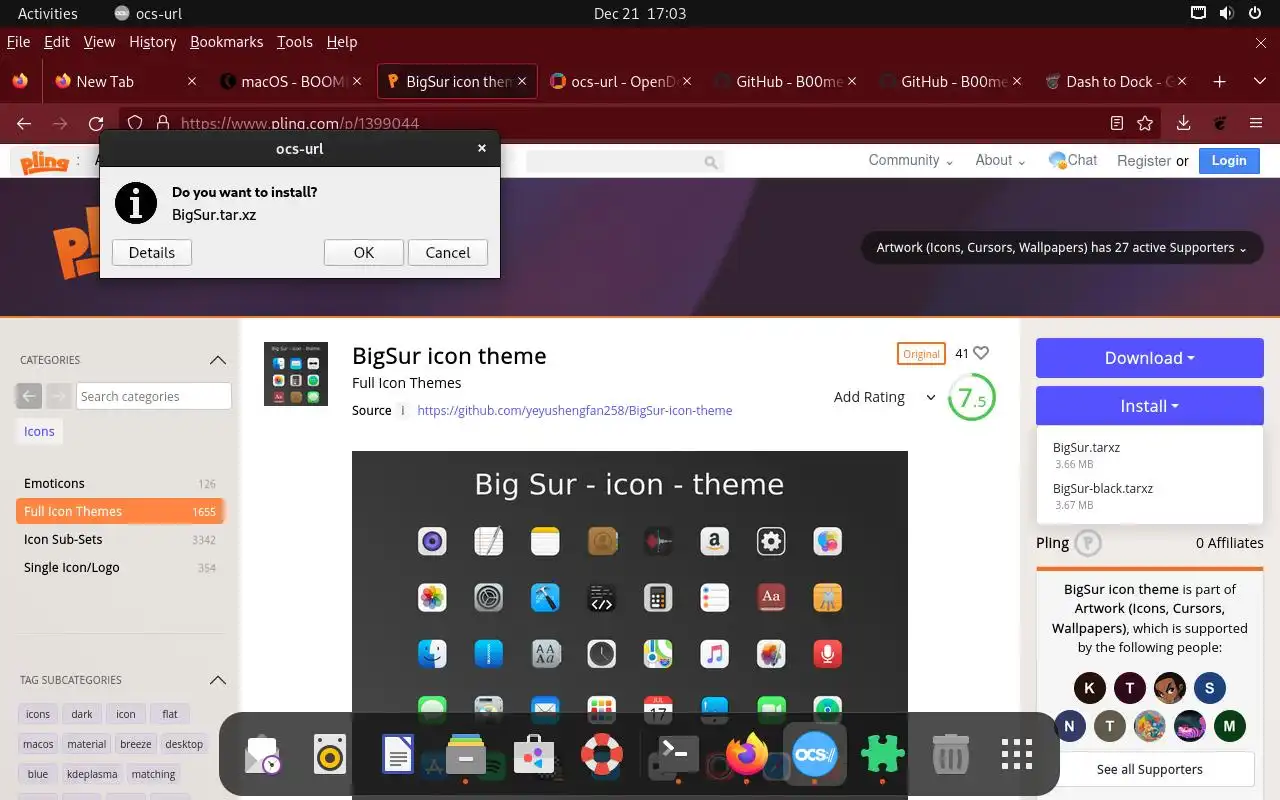Viewport: 1280px width, 800px height.
Task: Click the ocs-url app icon in dock
Action: pyautogui.click(x=814, y=755)
